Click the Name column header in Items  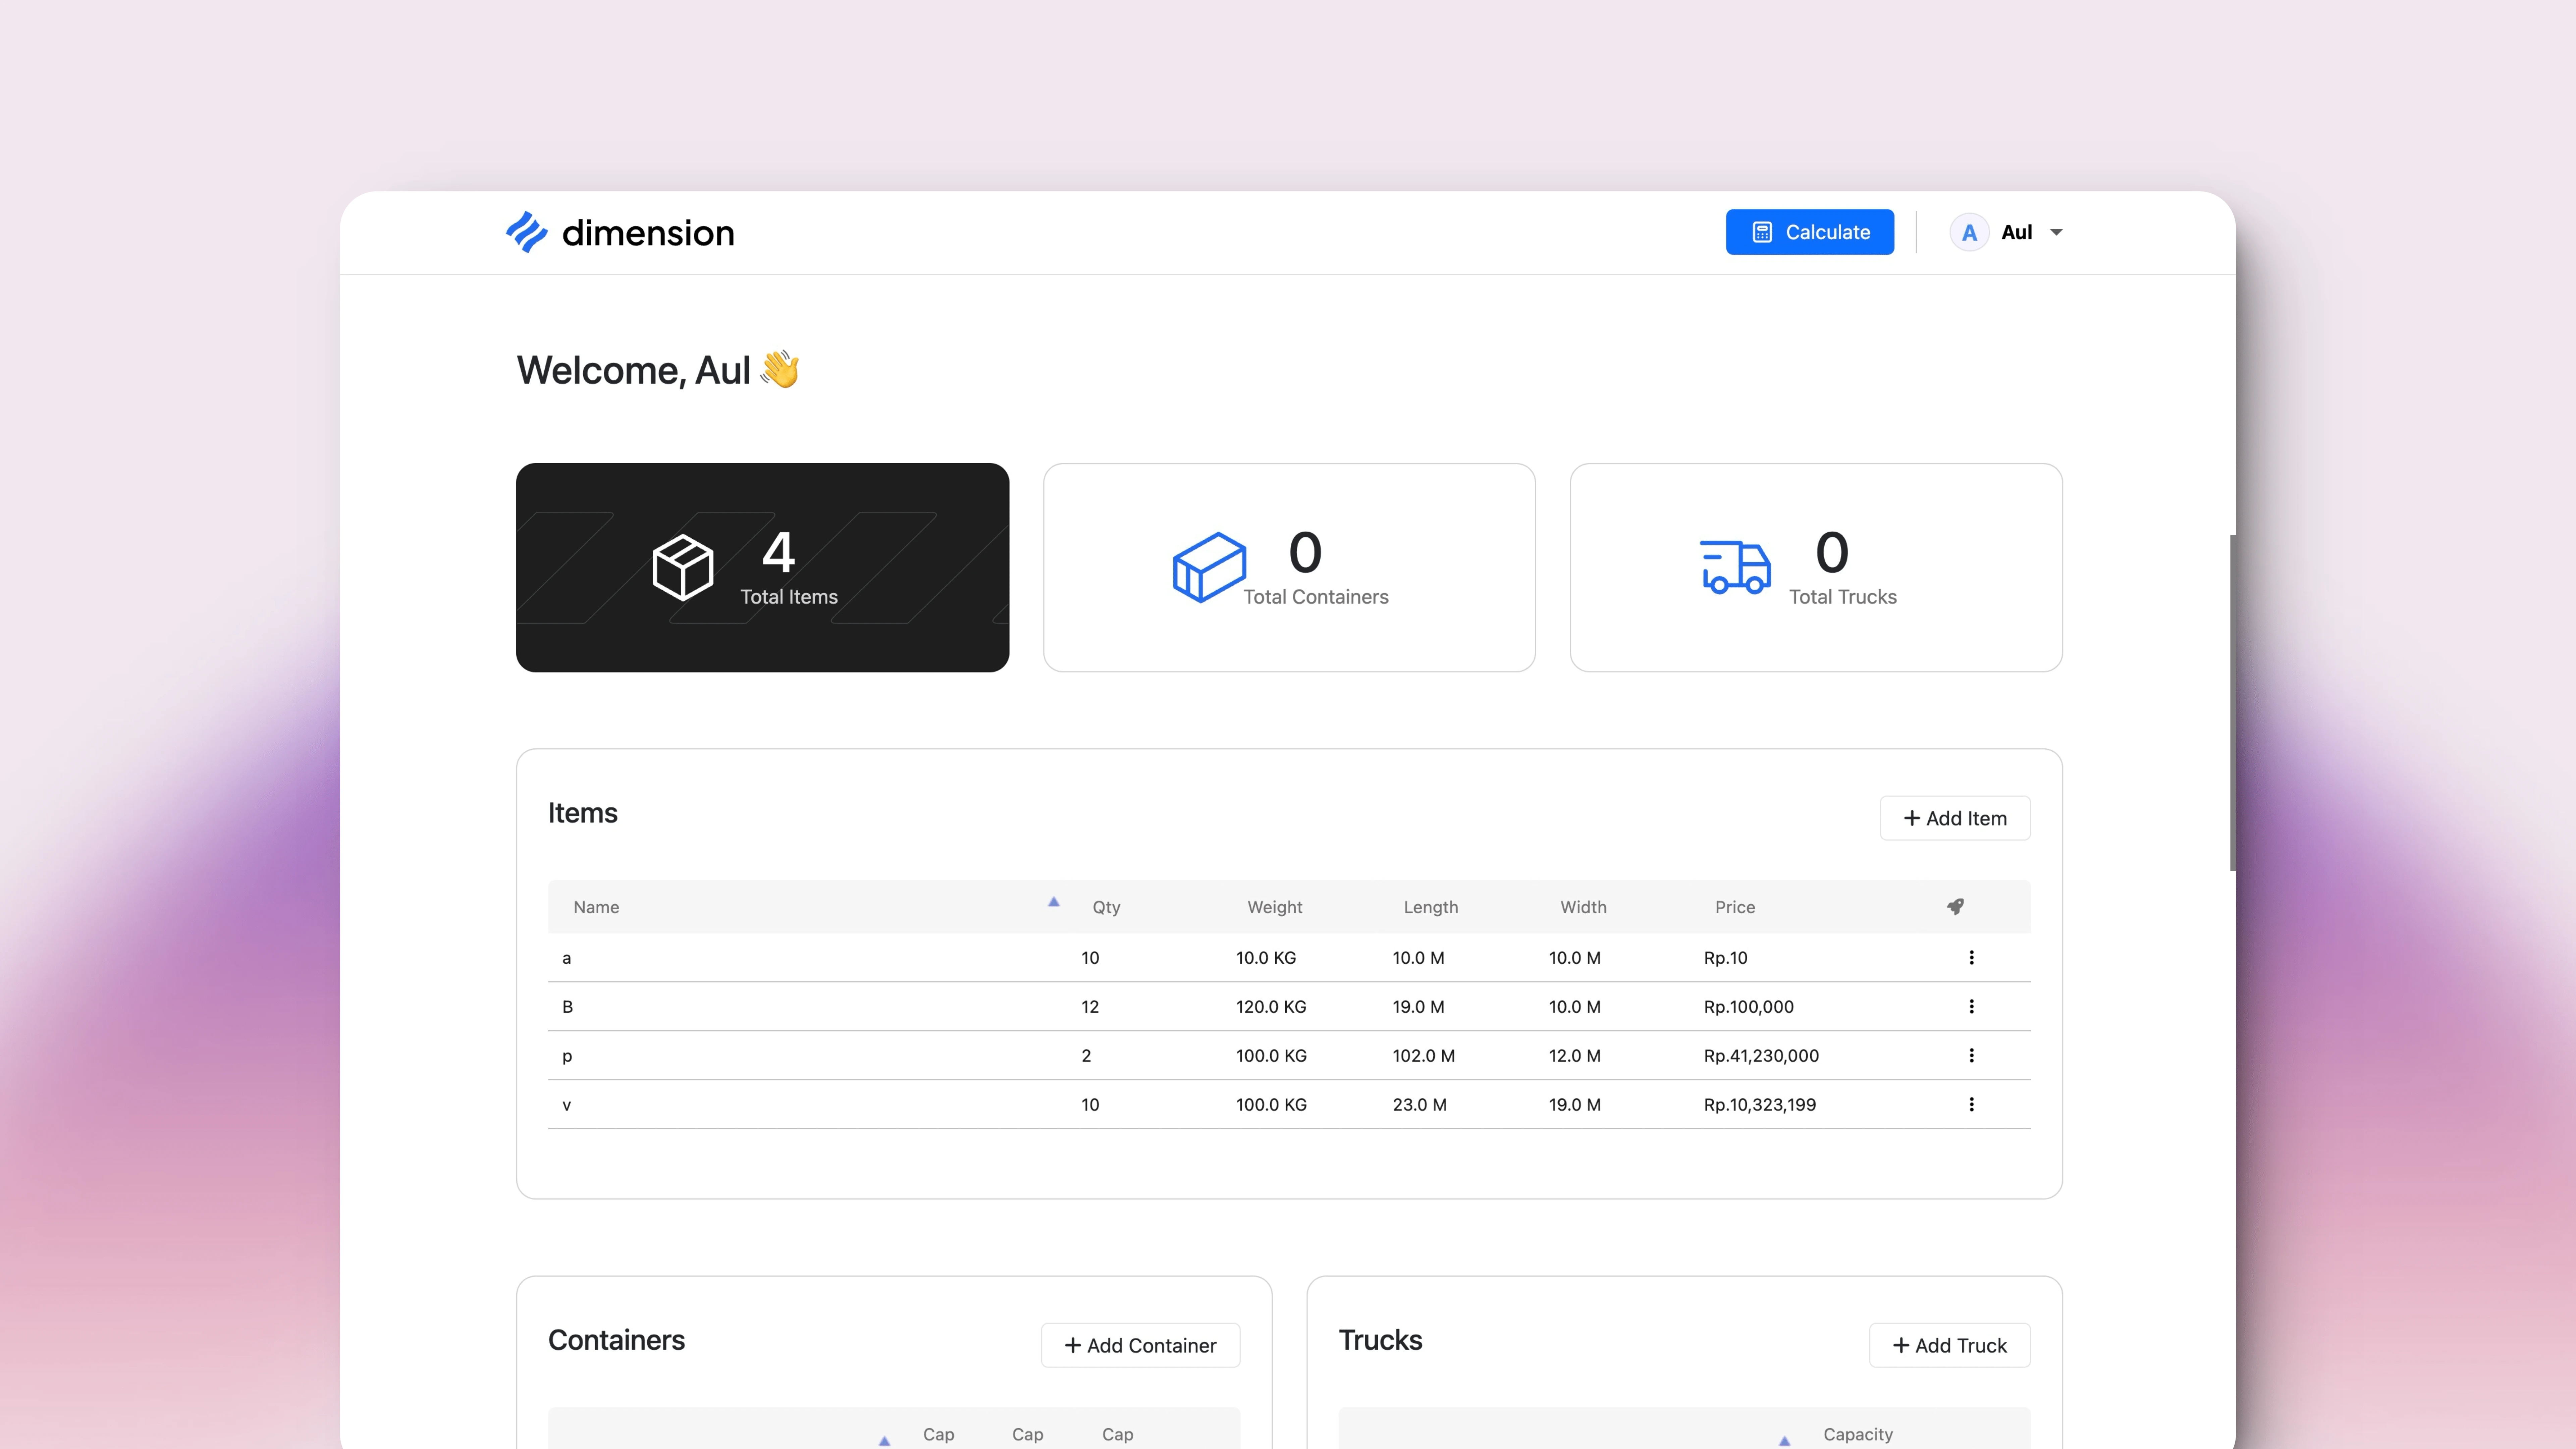click(596, 907)
